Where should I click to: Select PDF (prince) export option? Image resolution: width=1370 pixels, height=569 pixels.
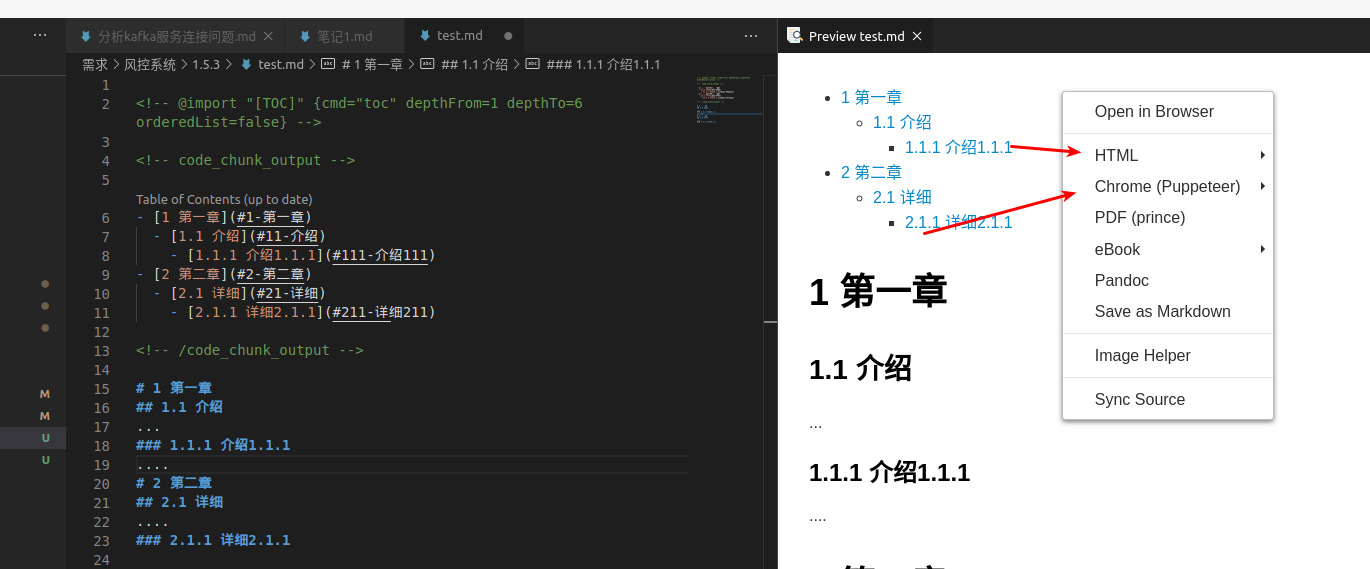[x=1168, y=218]
